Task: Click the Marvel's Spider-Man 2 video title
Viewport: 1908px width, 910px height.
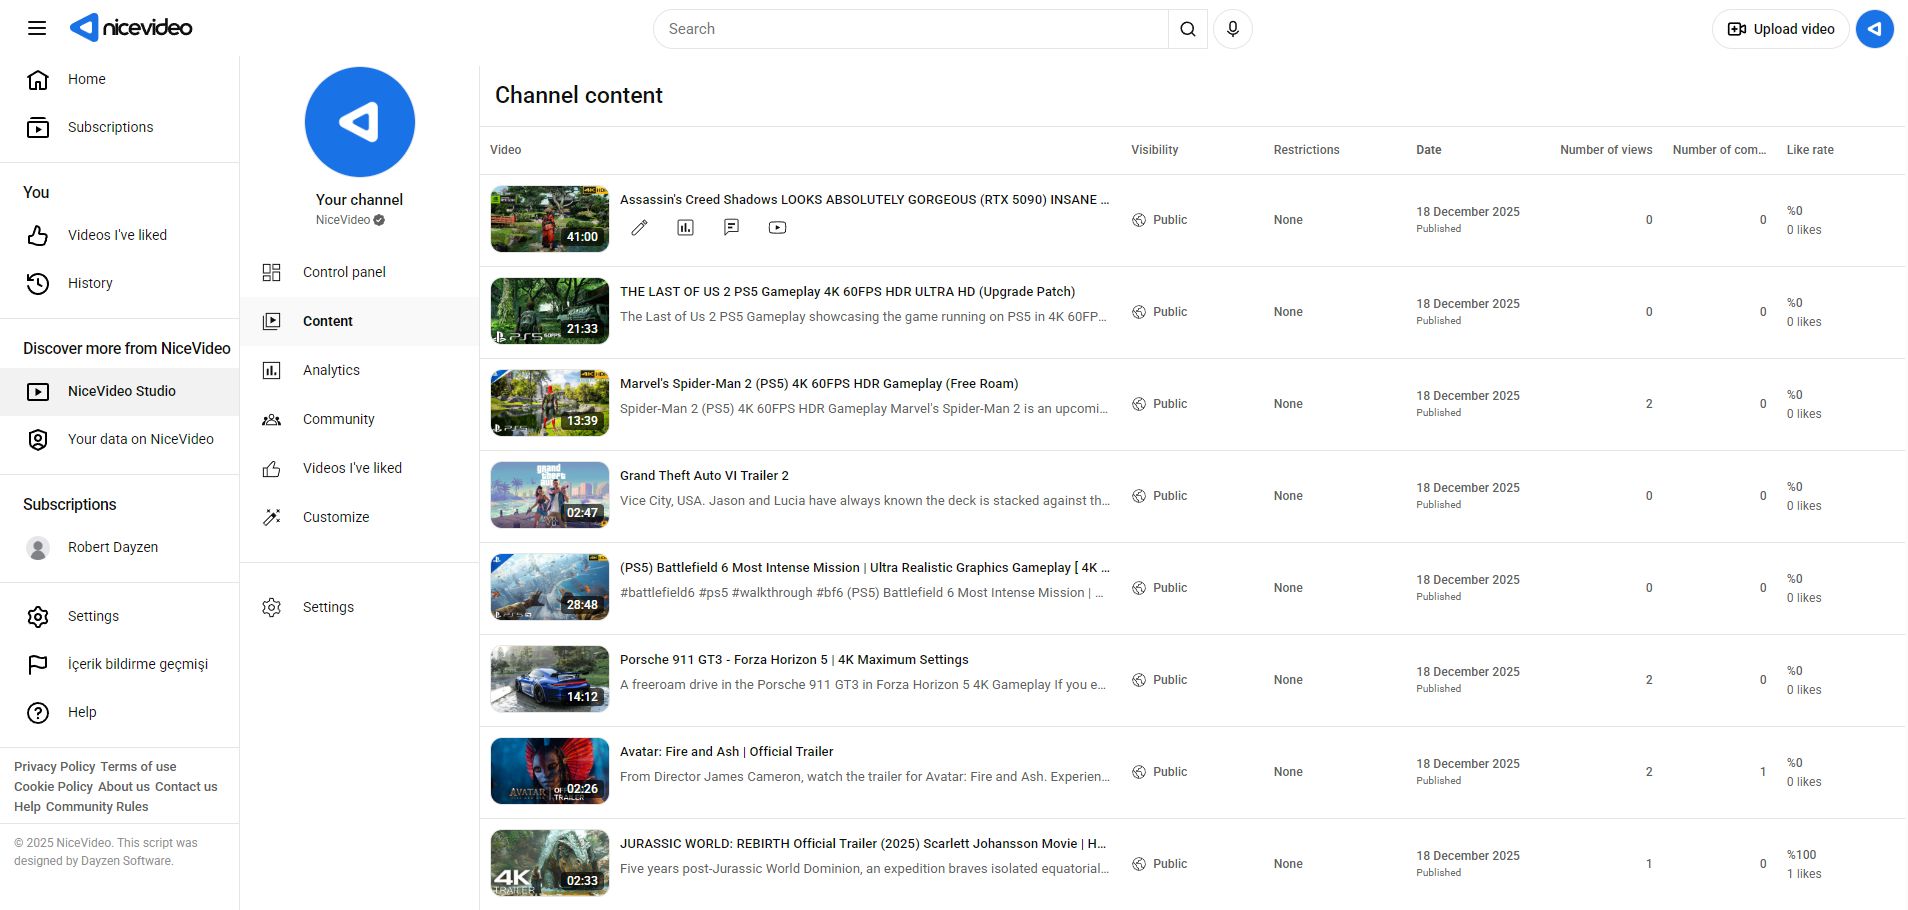Action: point(819,384)
